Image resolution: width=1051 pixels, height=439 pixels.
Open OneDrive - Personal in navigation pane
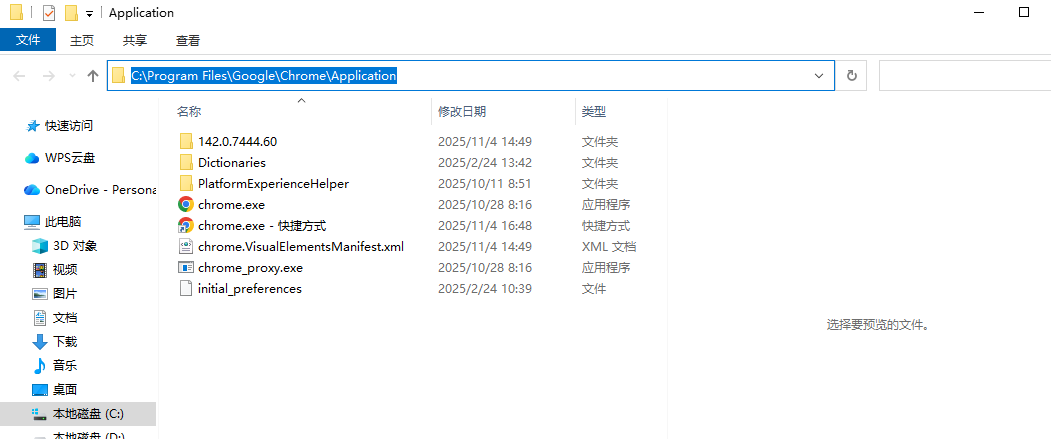(101, 190)
